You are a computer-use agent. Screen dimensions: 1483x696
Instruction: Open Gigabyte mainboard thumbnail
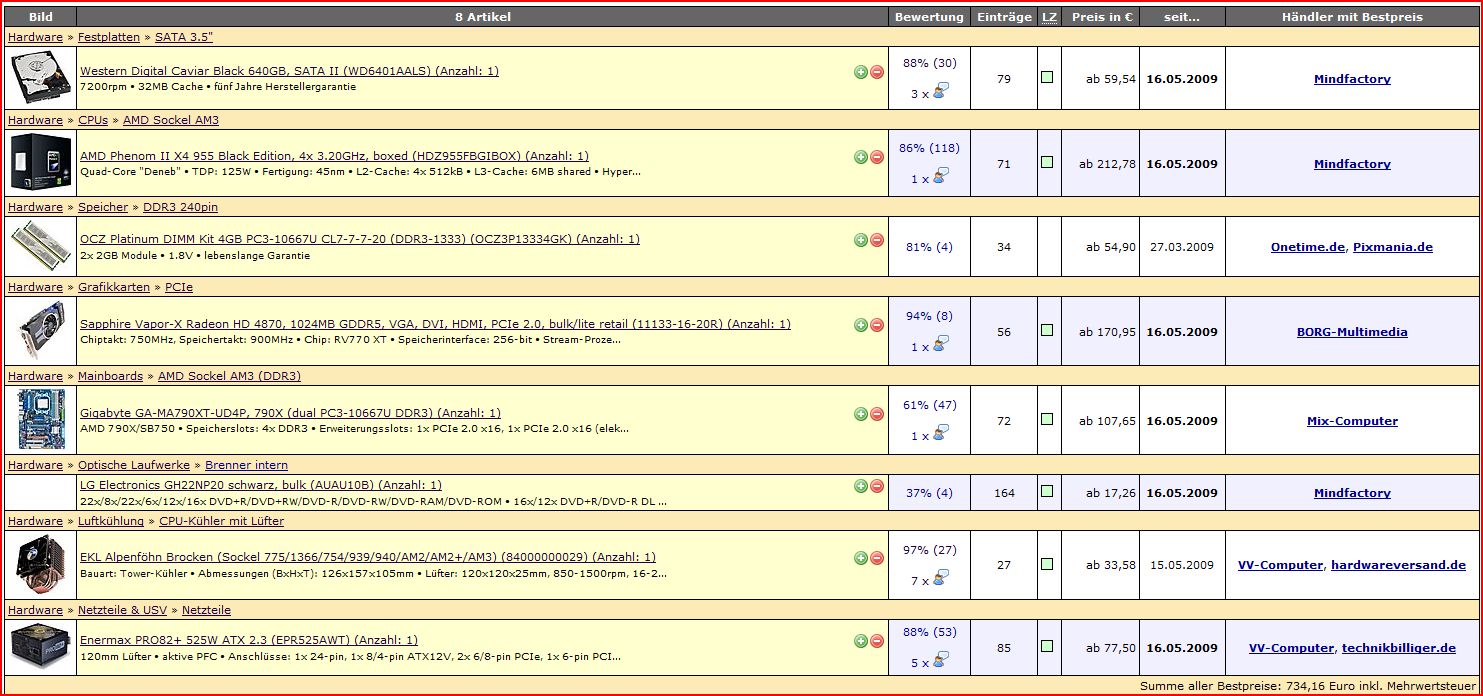tap(41, 420)
